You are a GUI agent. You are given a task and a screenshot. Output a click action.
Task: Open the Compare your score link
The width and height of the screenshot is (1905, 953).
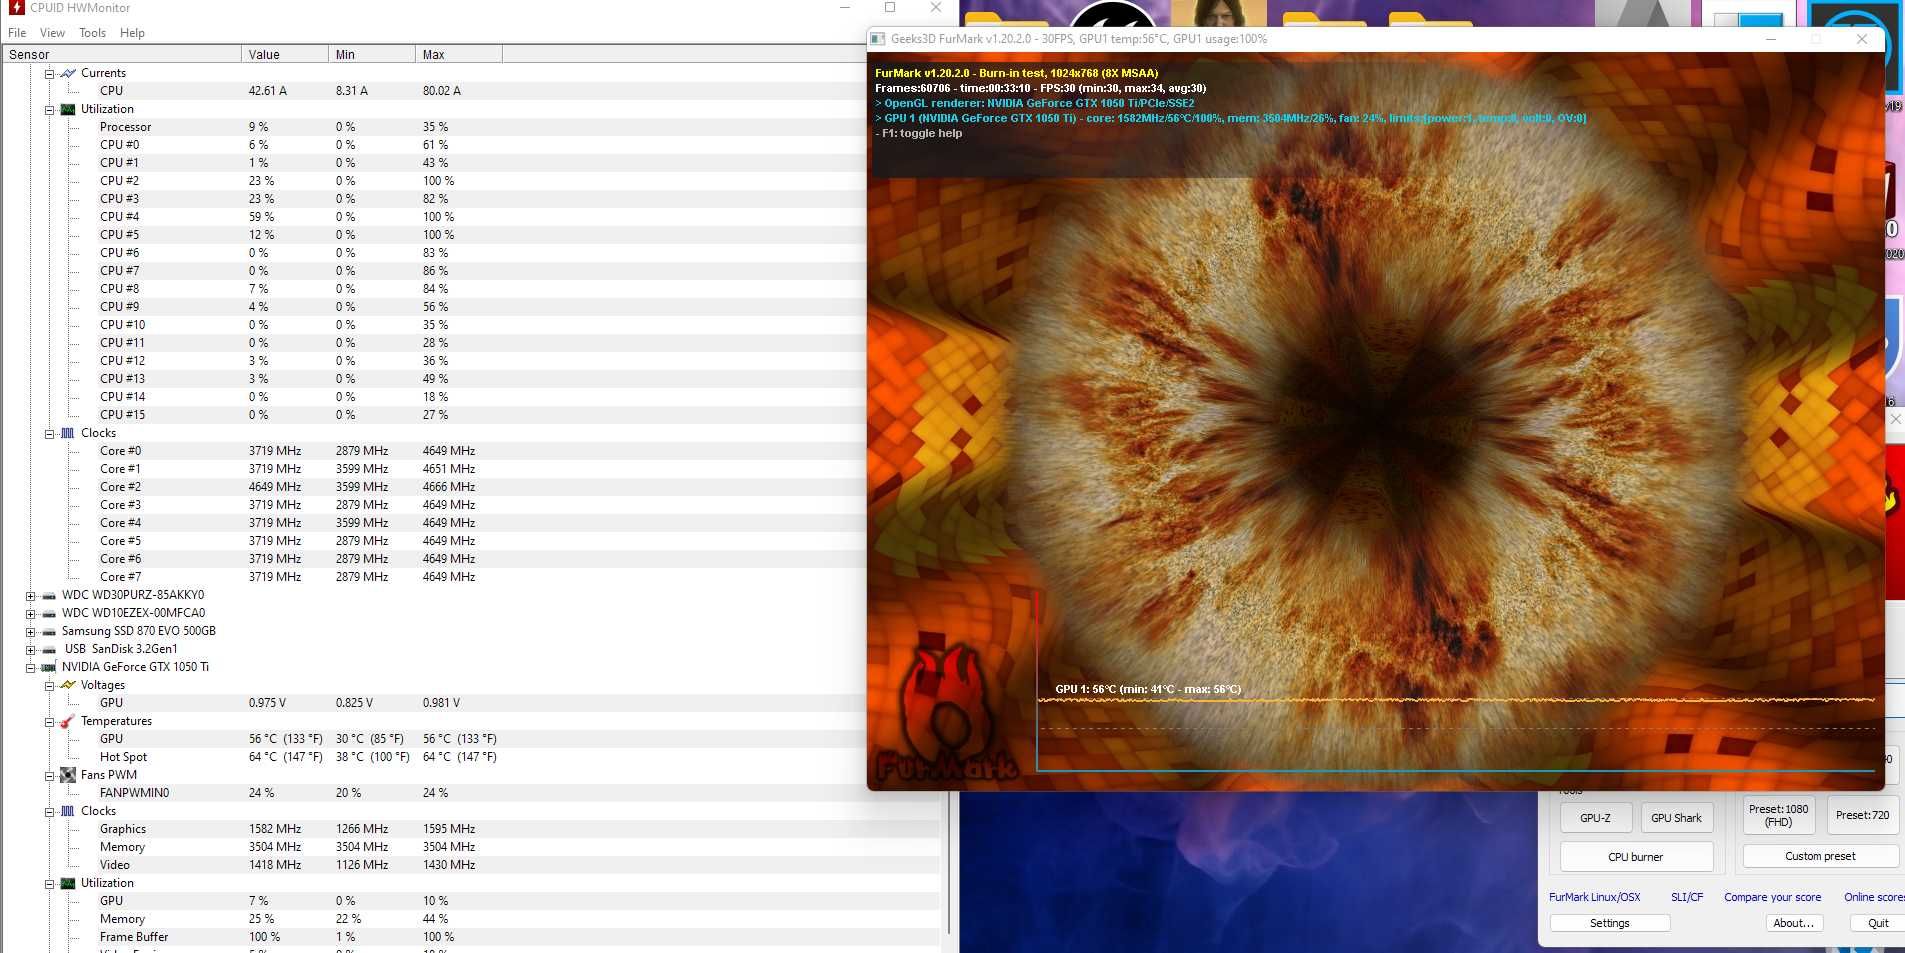click(x=1772, y=897)
